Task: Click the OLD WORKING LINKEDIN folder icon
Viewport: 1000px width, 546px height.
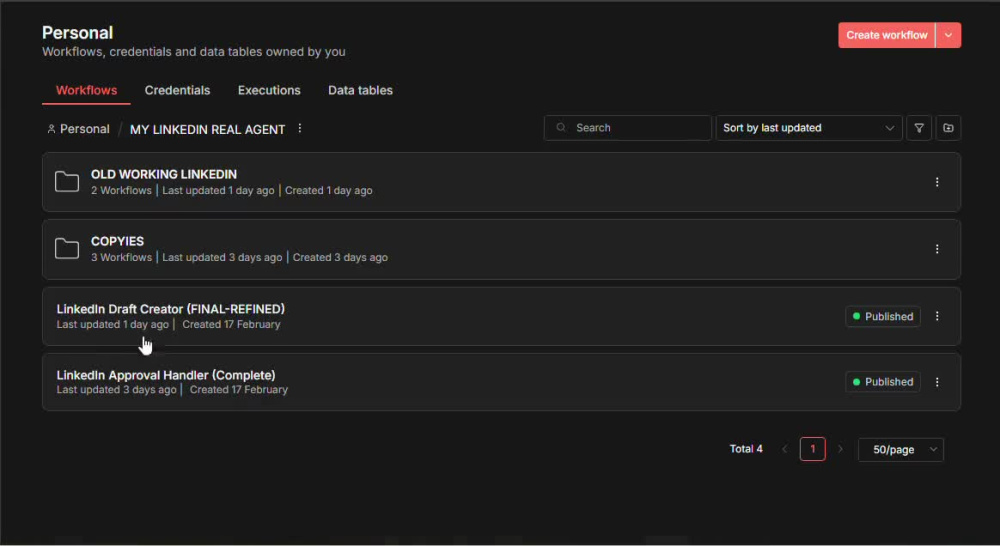Action: pos(67,182)
